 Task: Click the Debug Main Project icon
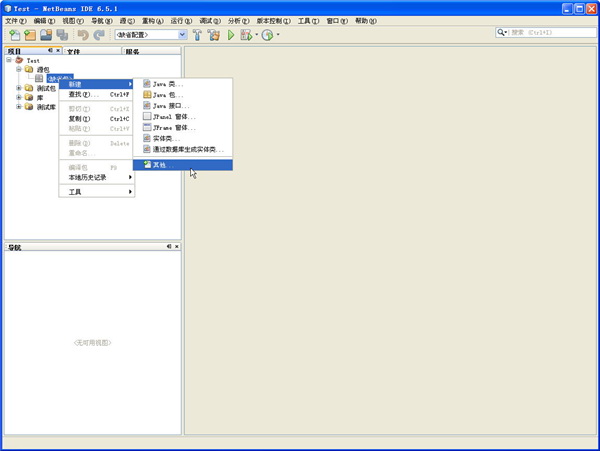pyautogui.click(x=246, y=35)
